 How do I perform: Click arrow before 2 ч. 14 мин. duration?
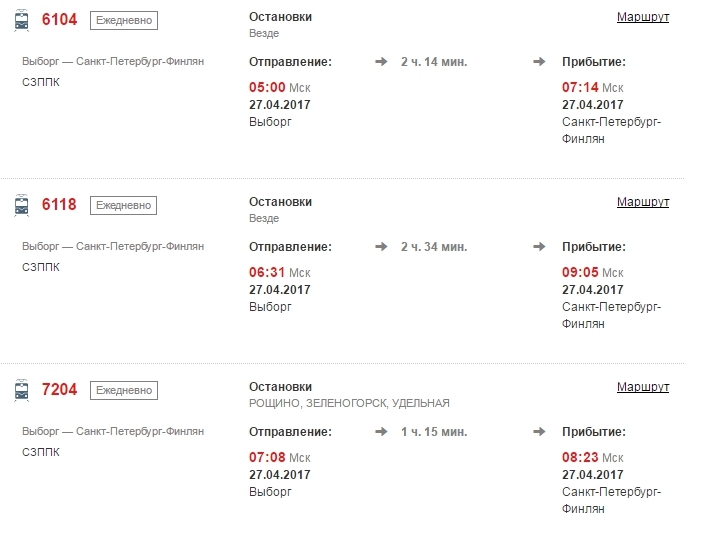(381, 61)
